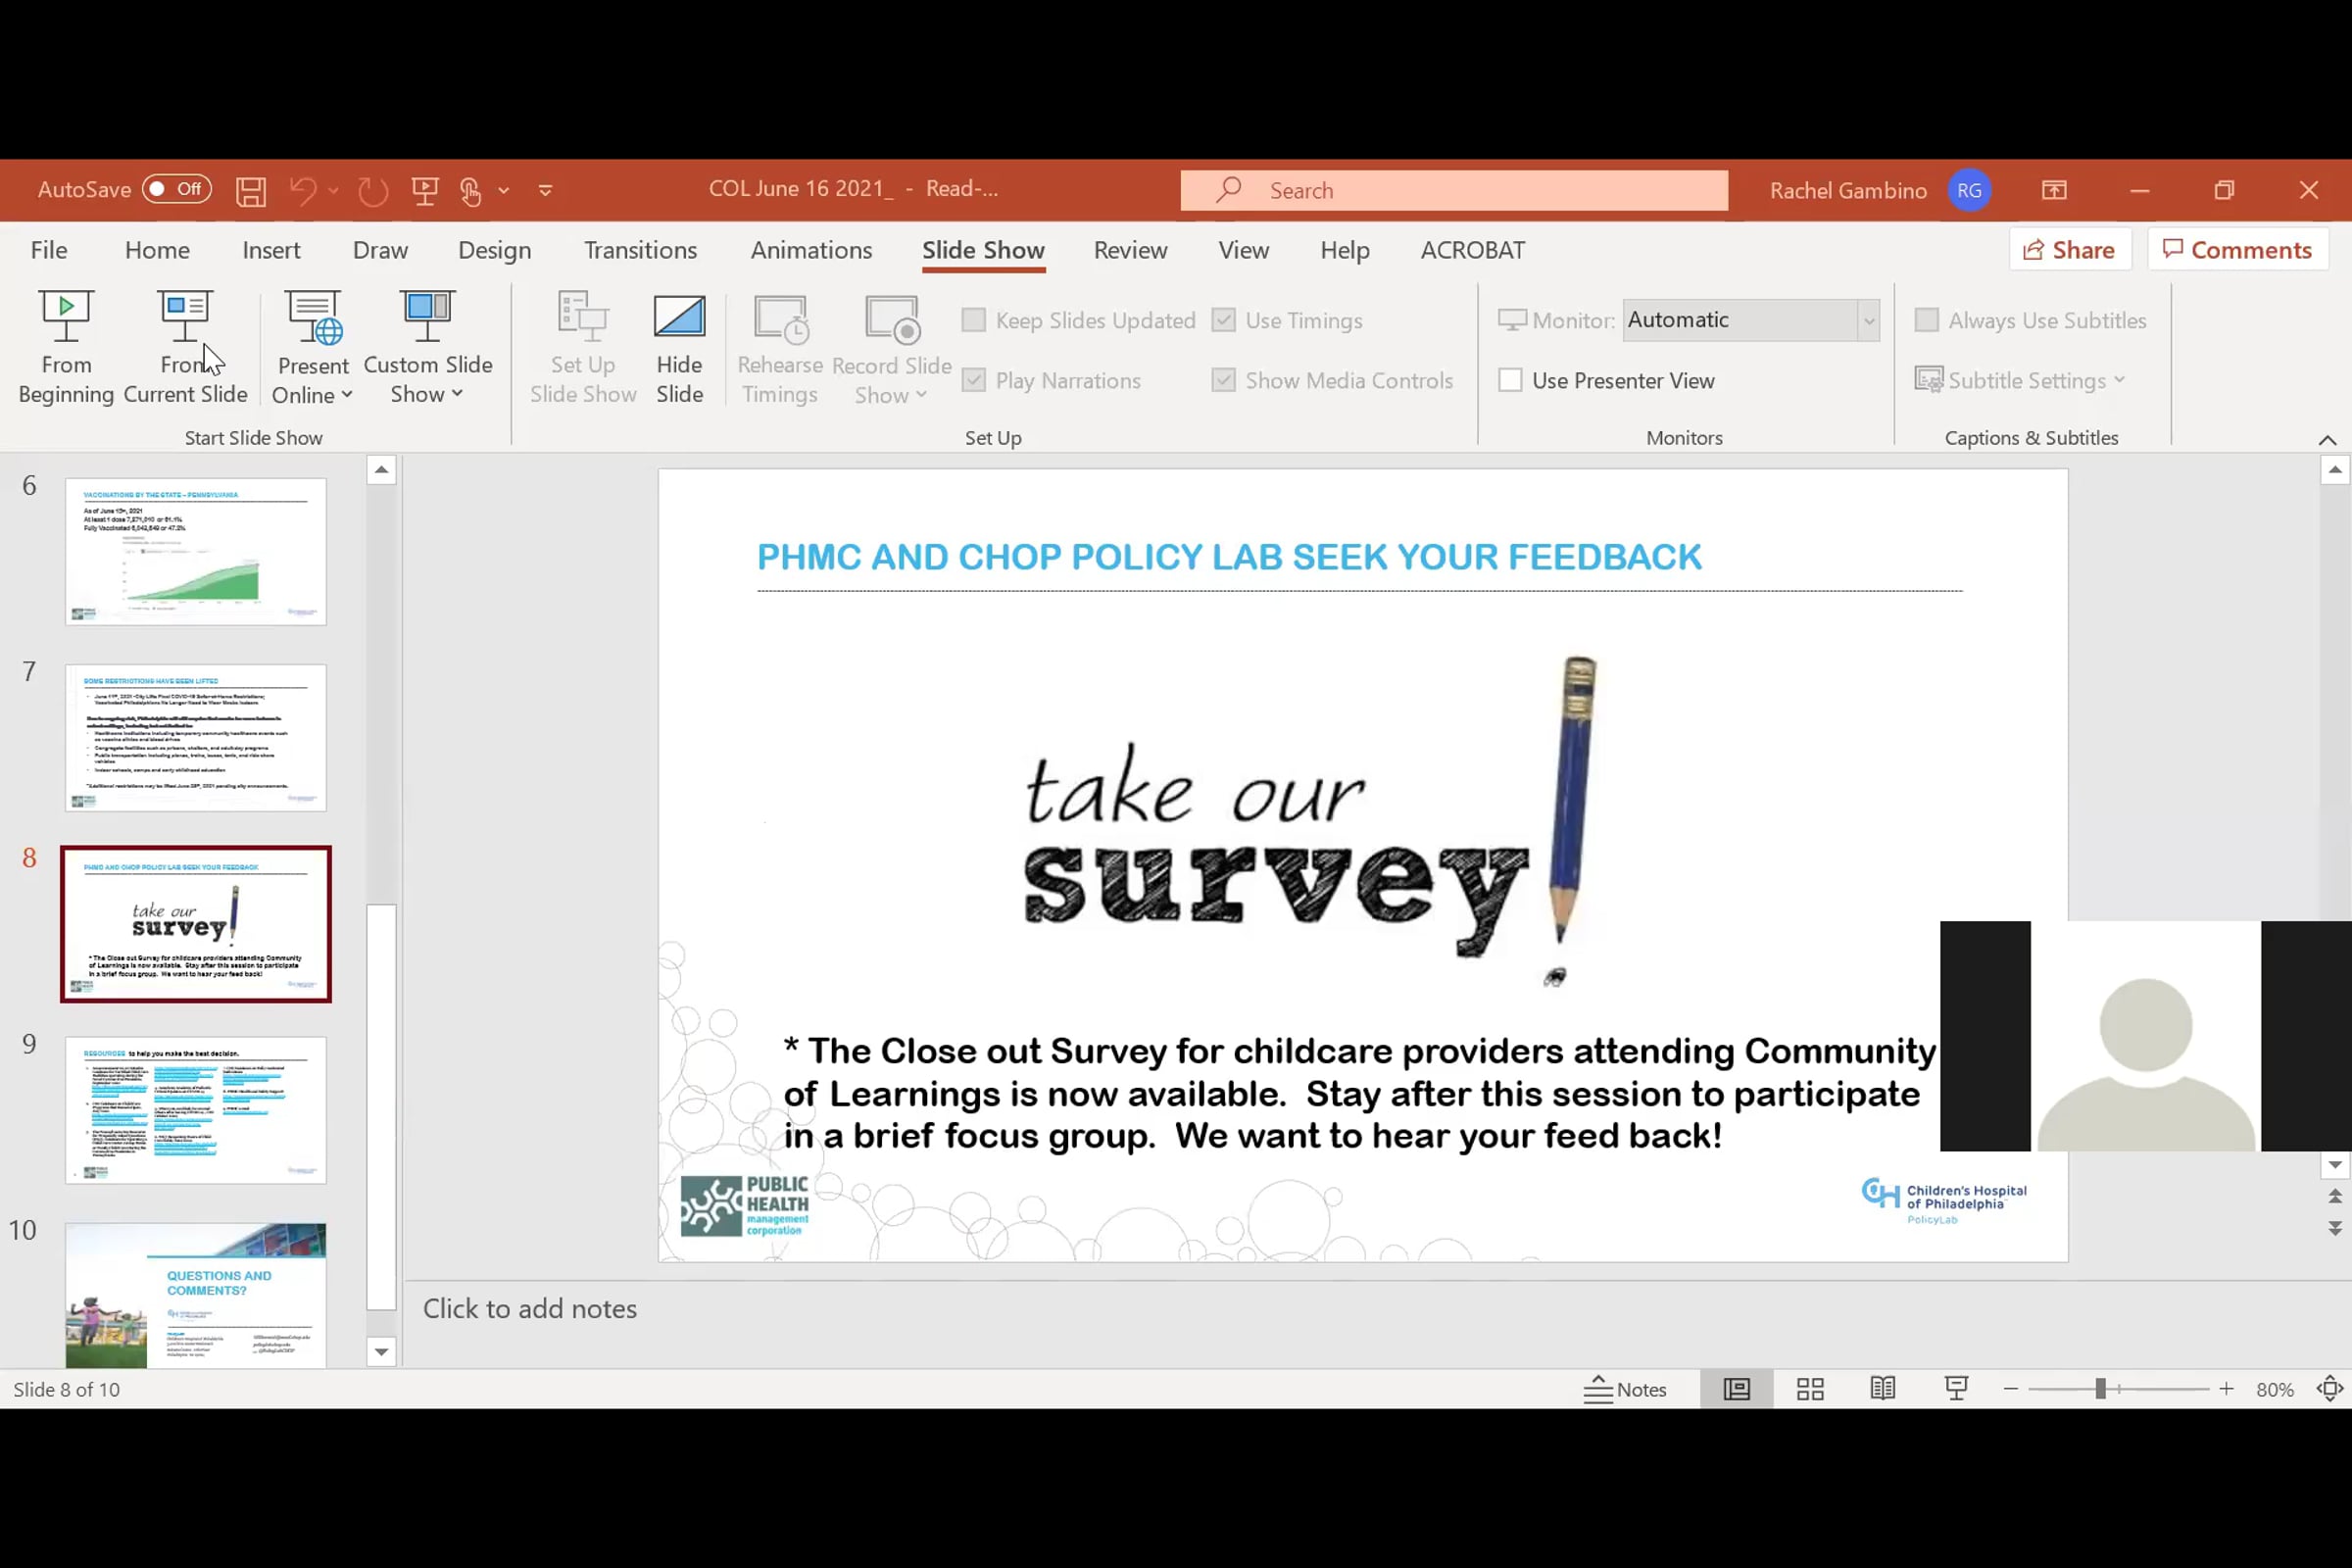Select slide 6 thumbnail
2352x1568 pixels.
[x=196, y=551]
